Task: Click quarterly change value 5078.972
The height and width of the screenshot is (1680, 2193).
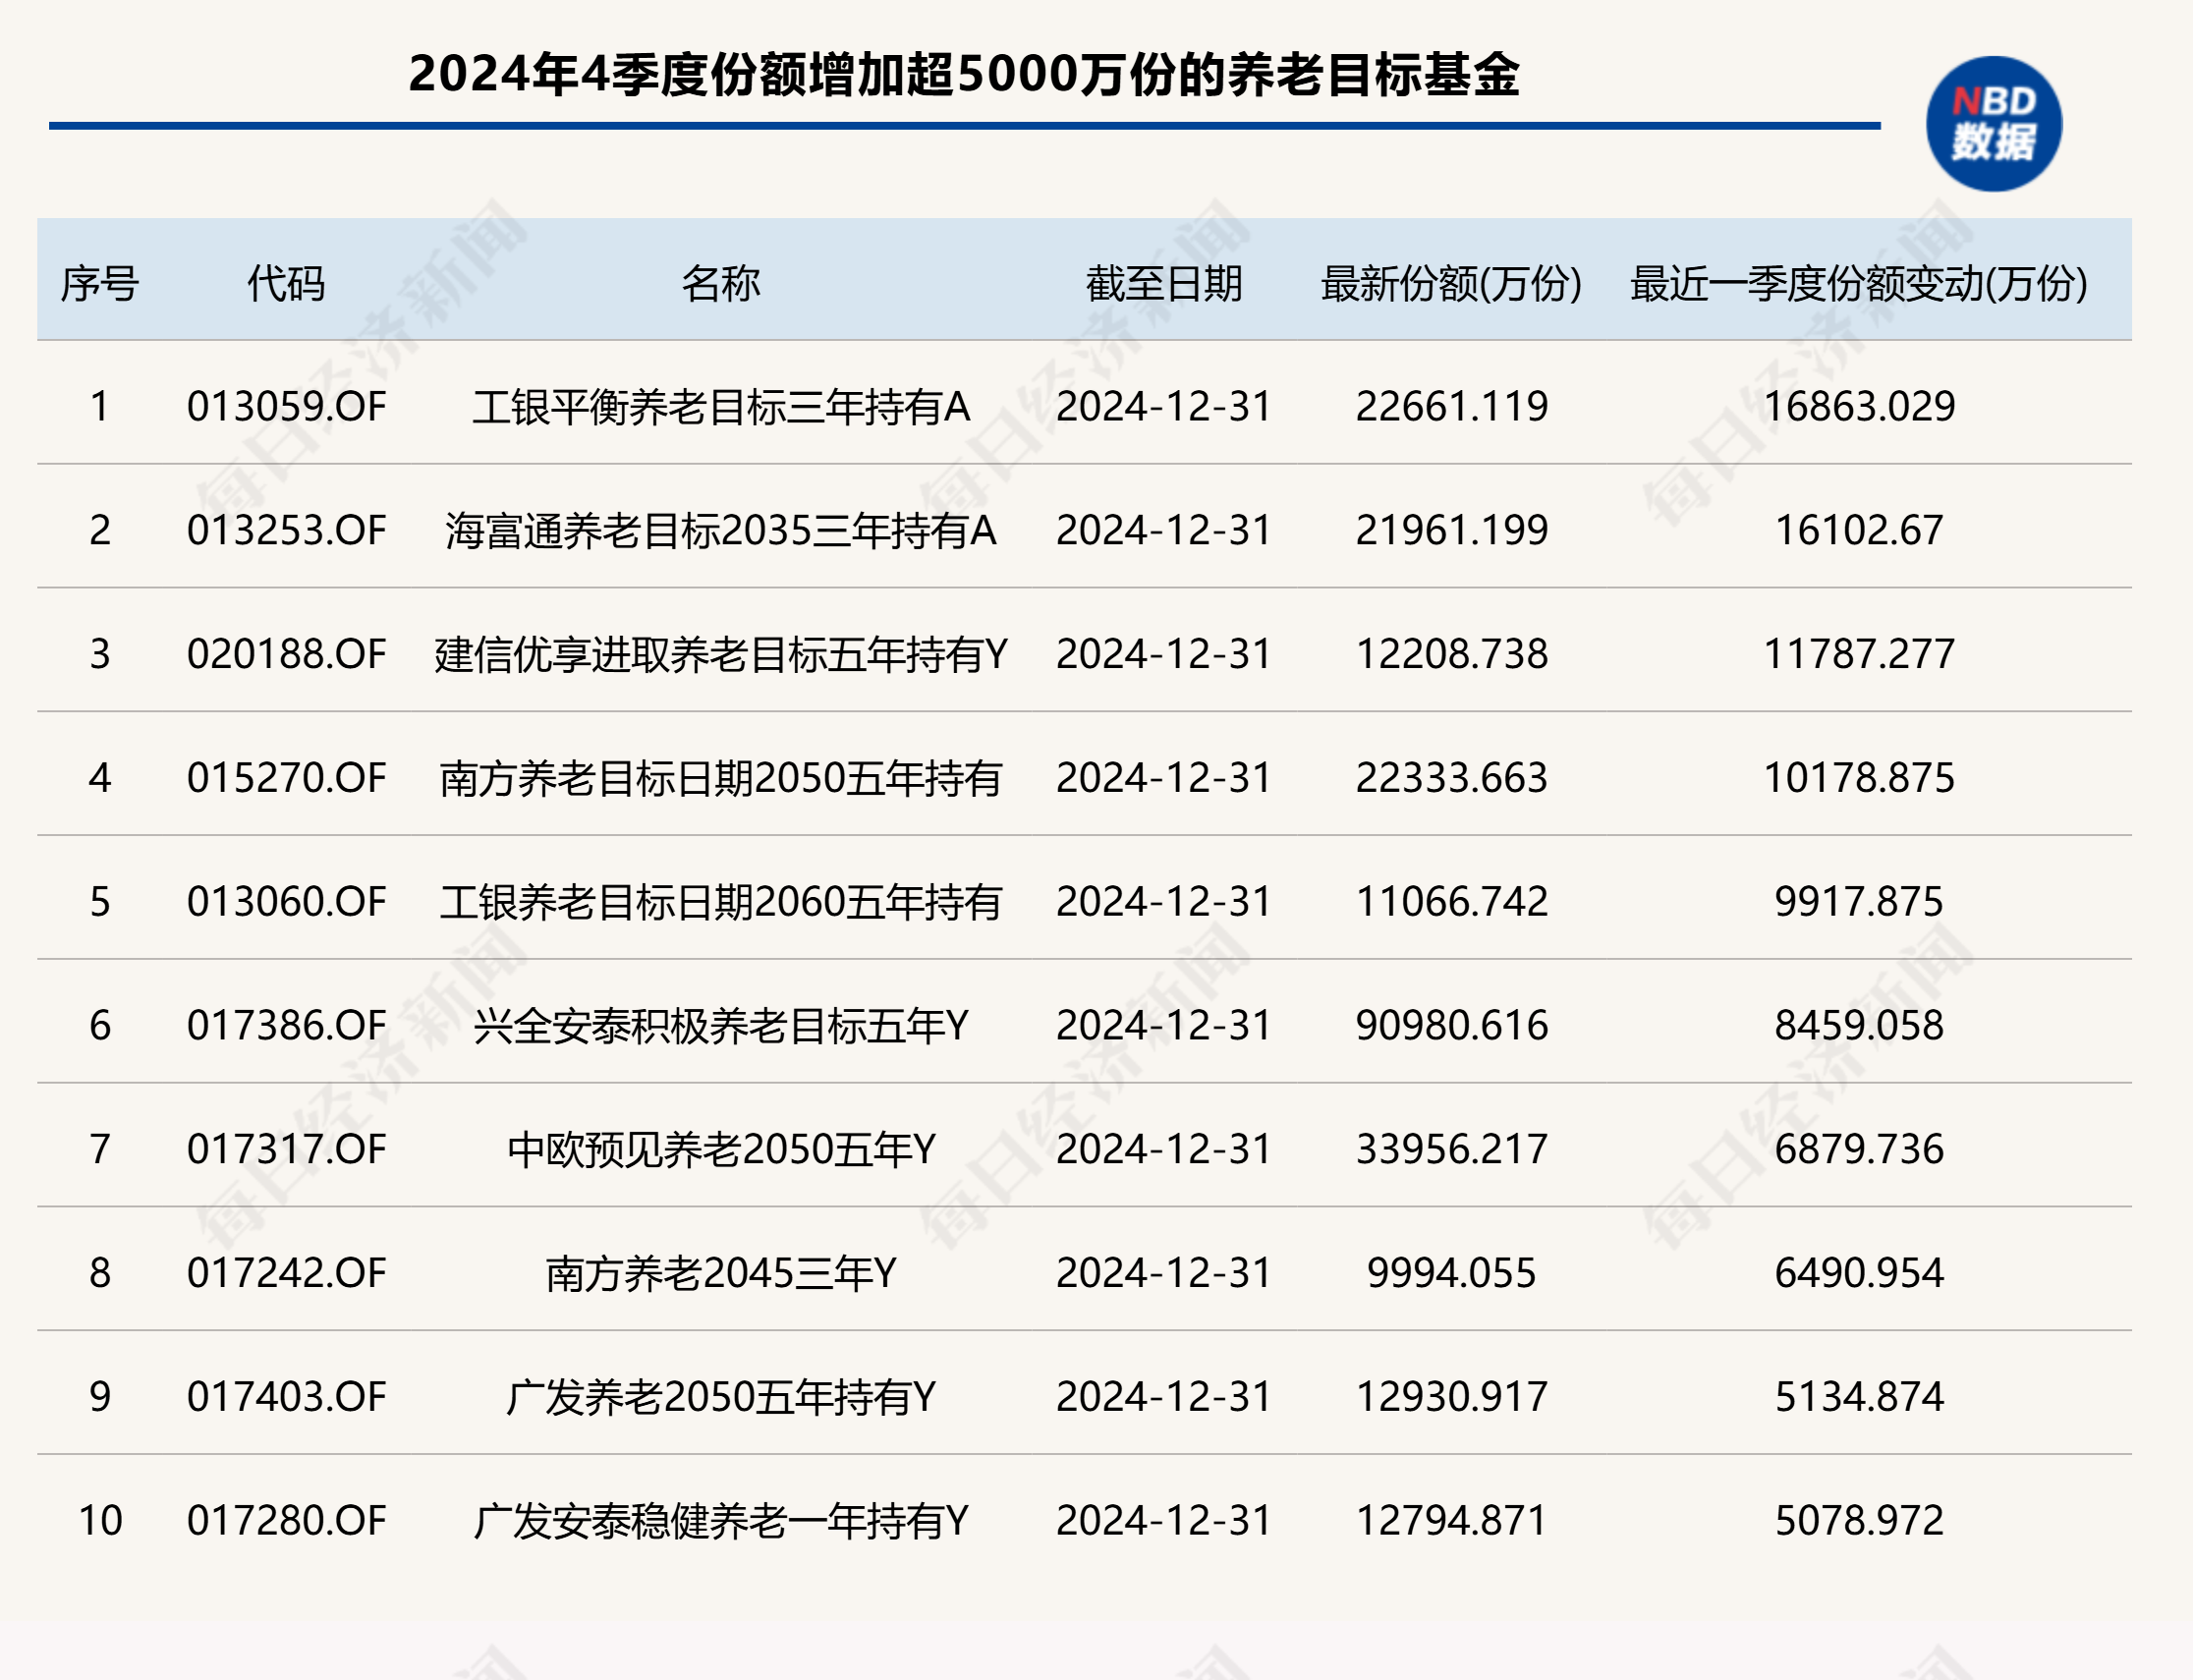Action: (x=1859, y=1523)
